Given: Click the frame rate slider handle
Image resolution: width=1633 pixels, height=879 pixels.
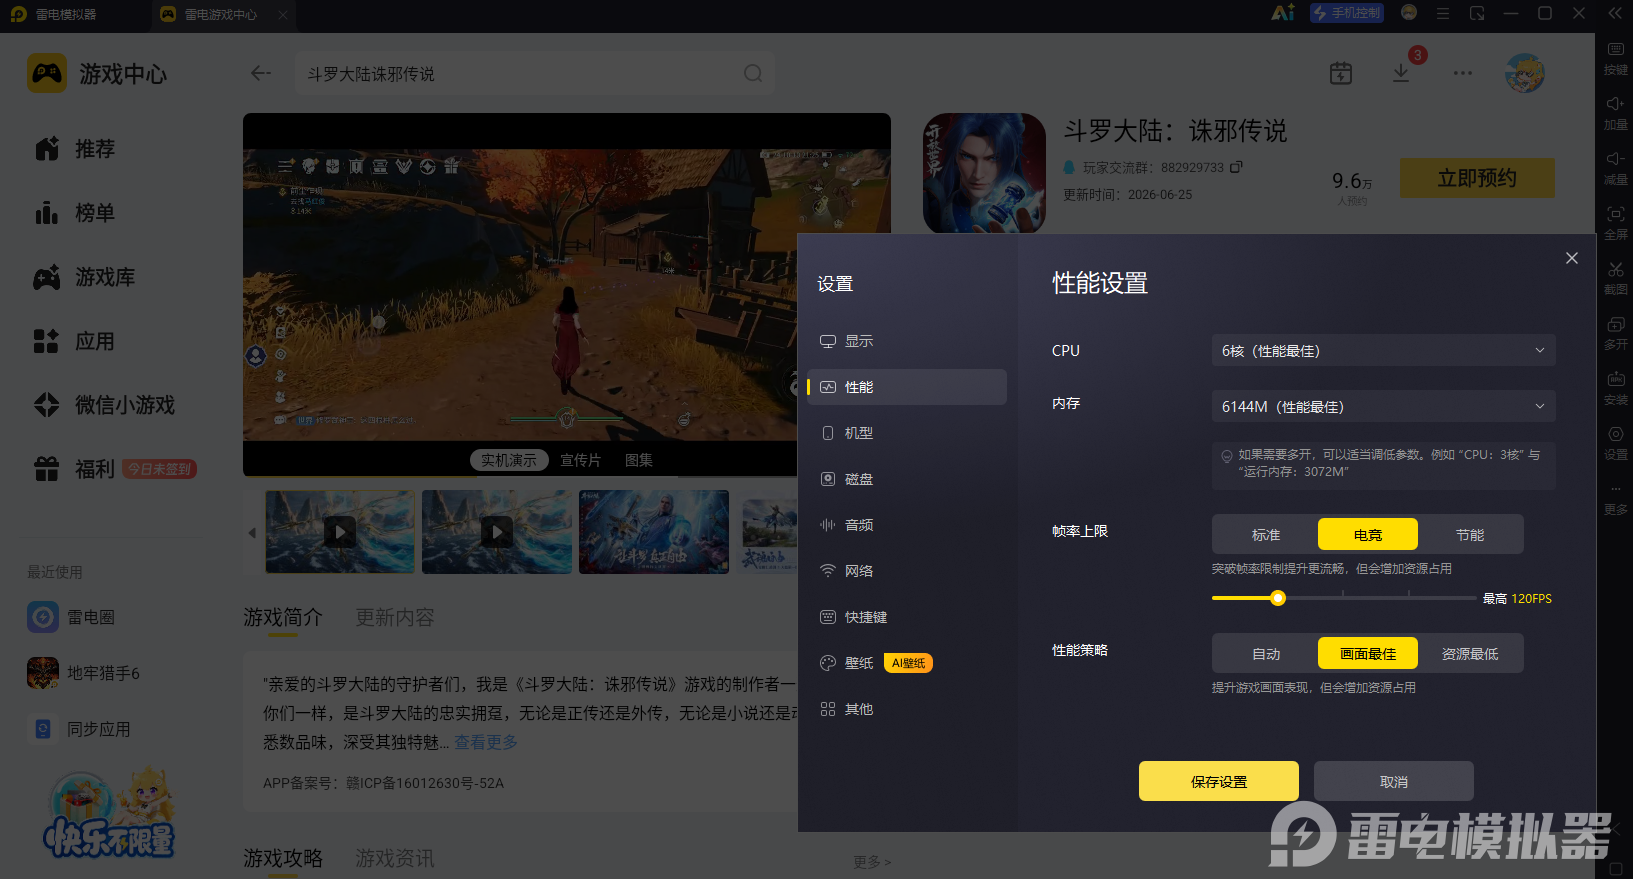Looking at the screenshot, I should 1278,598.
